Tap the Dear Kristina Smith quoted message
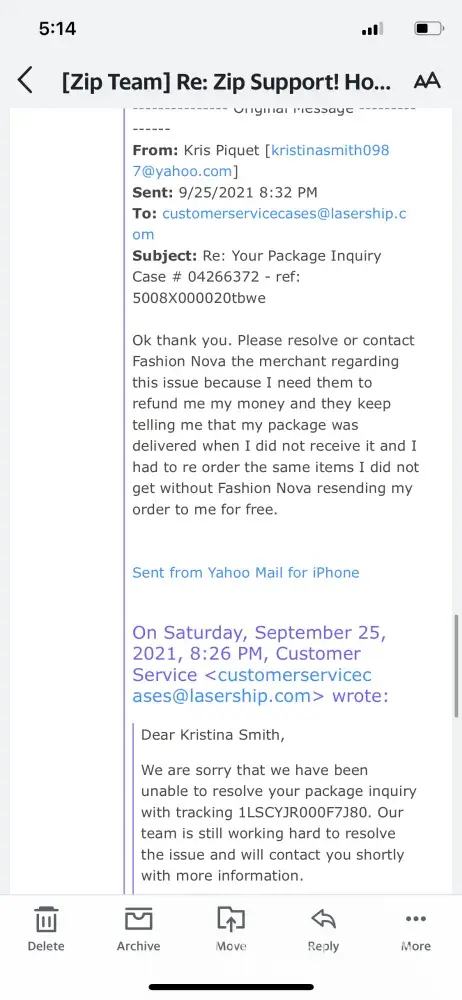The image size is (462, 1000). [214, 734]
